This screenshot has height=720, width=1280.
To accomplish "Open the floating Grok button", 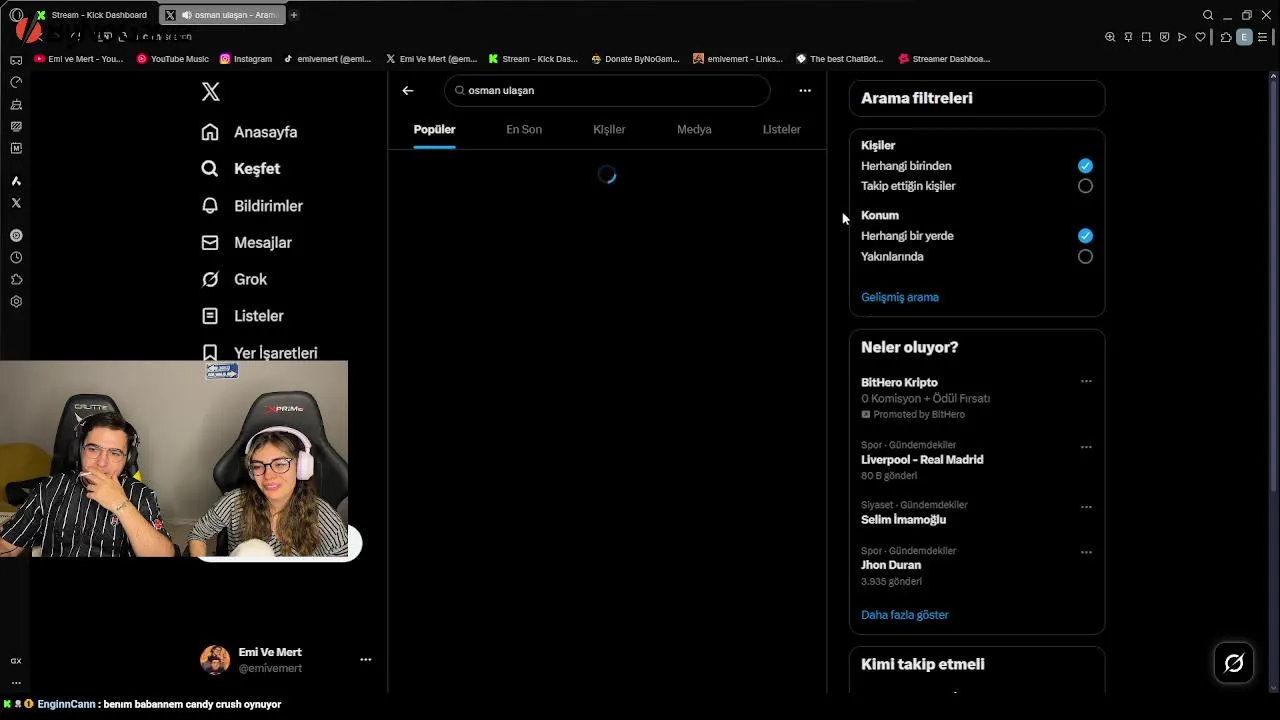I will pyautogui.click(x=1234, y=663).
